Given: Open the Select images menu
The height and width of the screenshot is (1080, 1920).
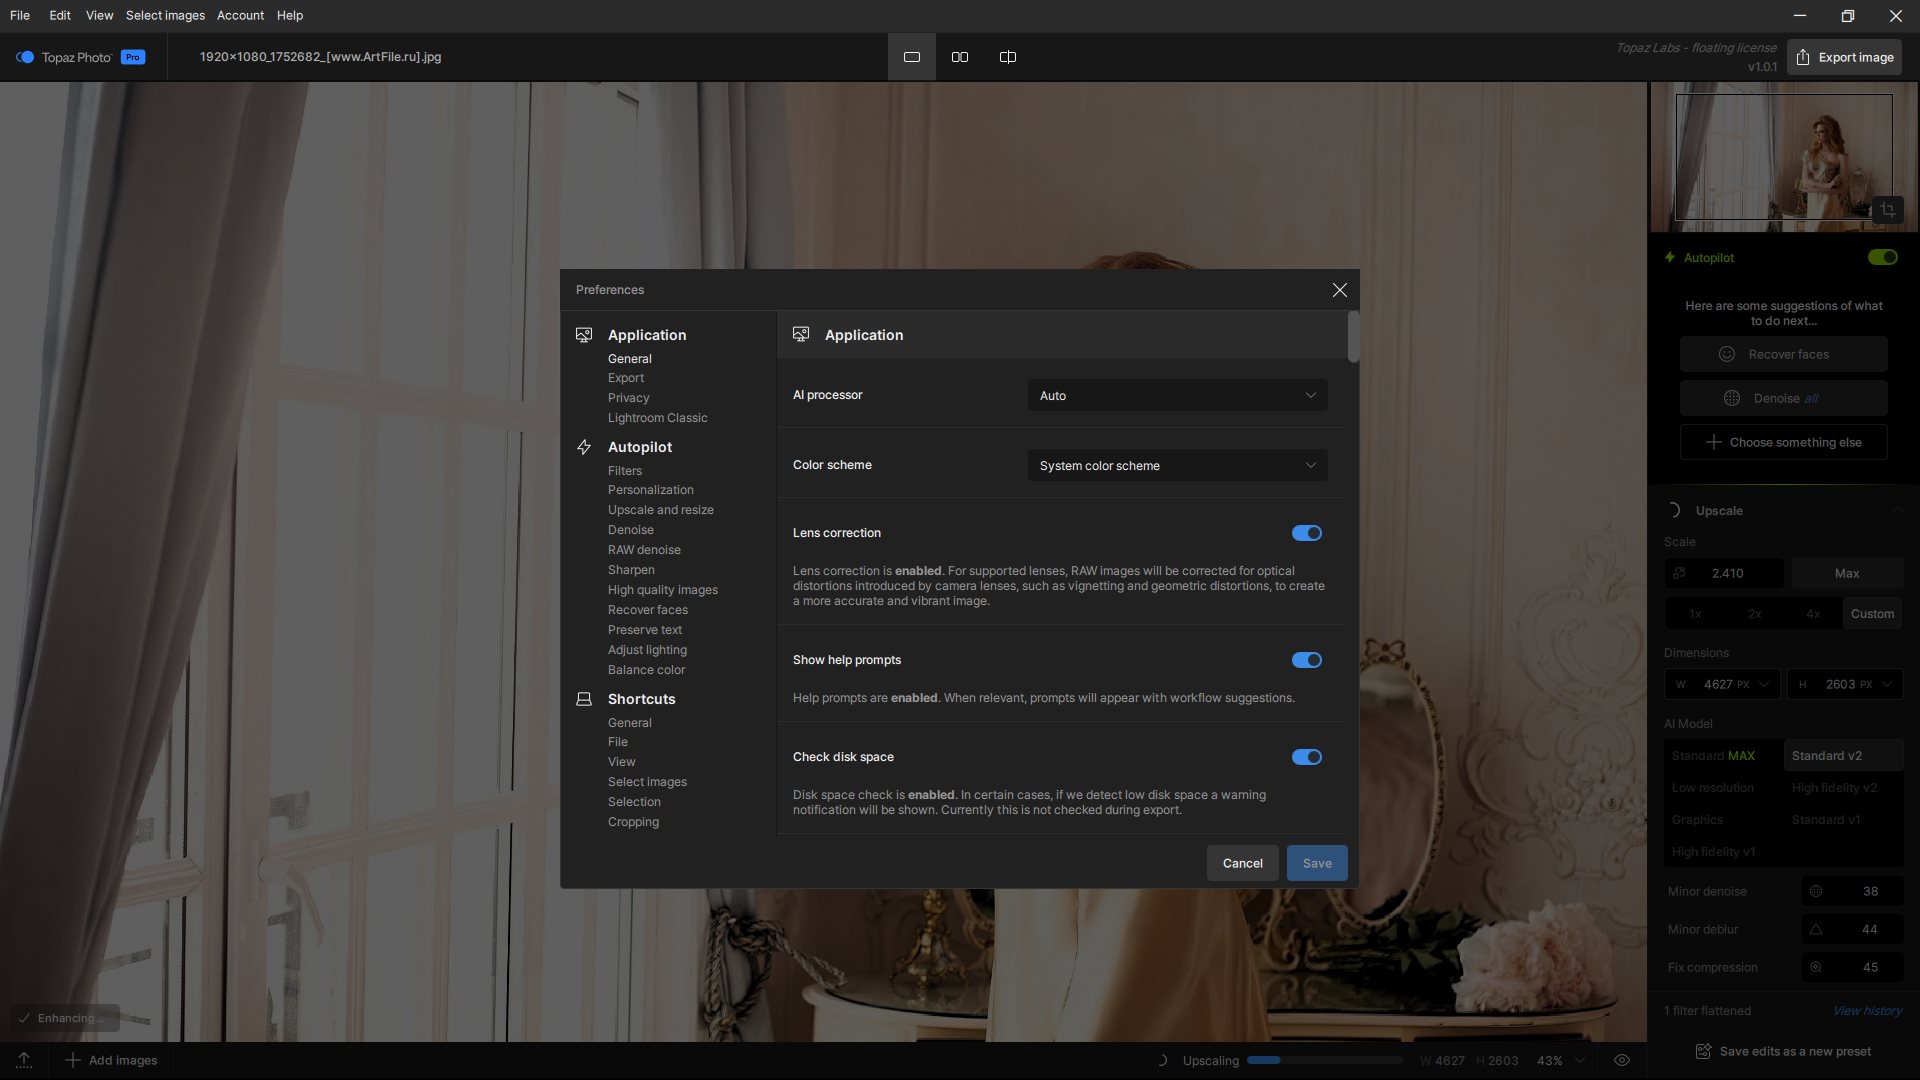Looking at the screenshot, I should pyautogui.click(x=165, y=15).
